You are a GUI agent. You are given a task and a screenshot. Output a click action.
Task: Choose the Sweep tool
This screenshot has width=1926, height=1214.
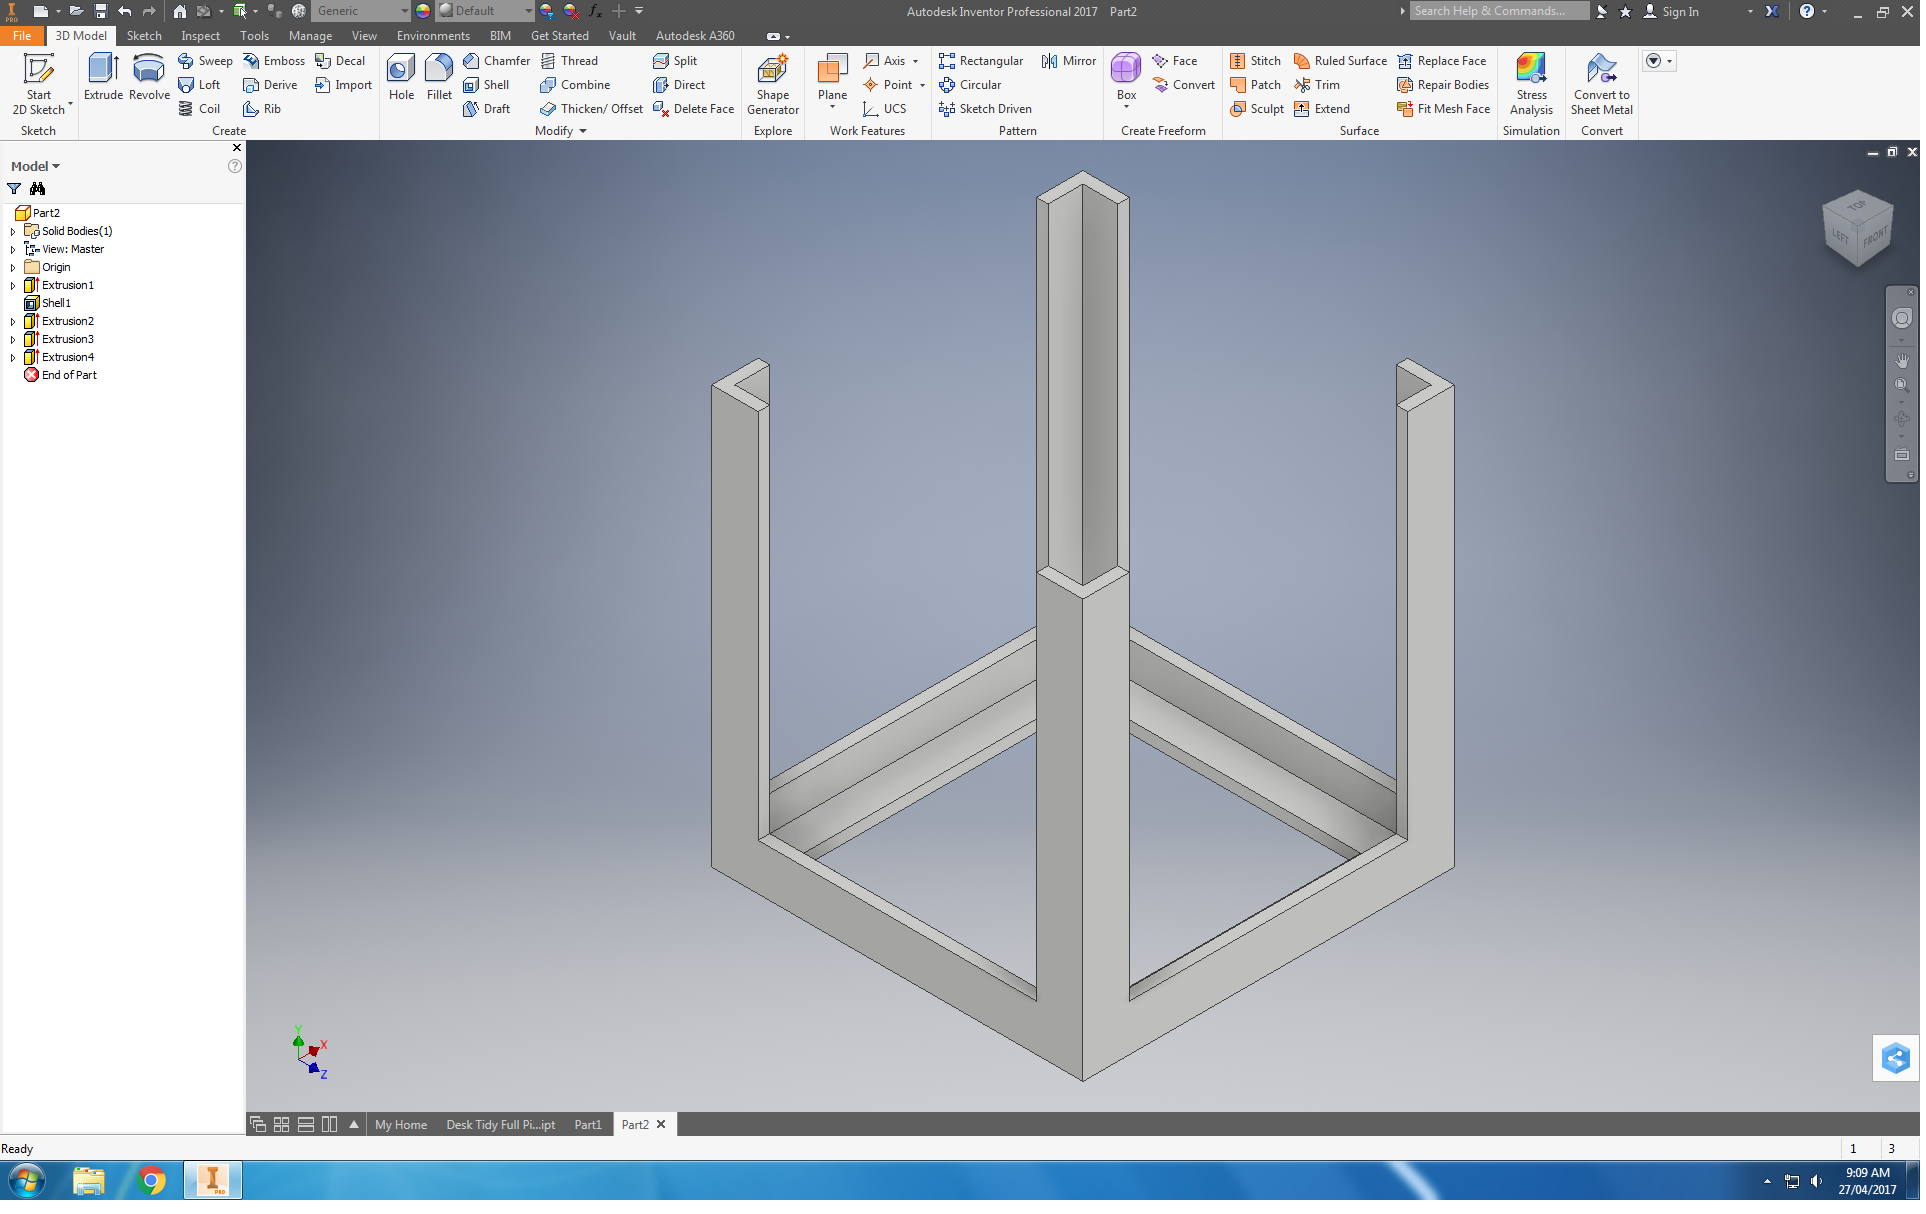[x=206, y=61]
